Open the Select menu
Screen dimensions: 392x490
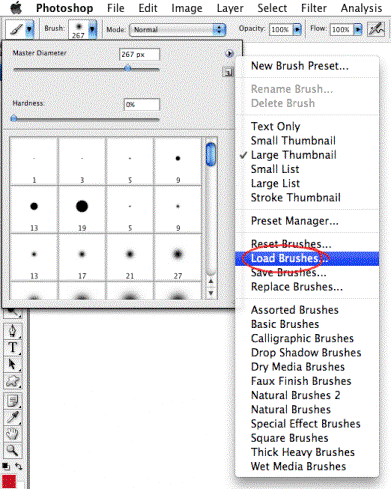(272, 8)
